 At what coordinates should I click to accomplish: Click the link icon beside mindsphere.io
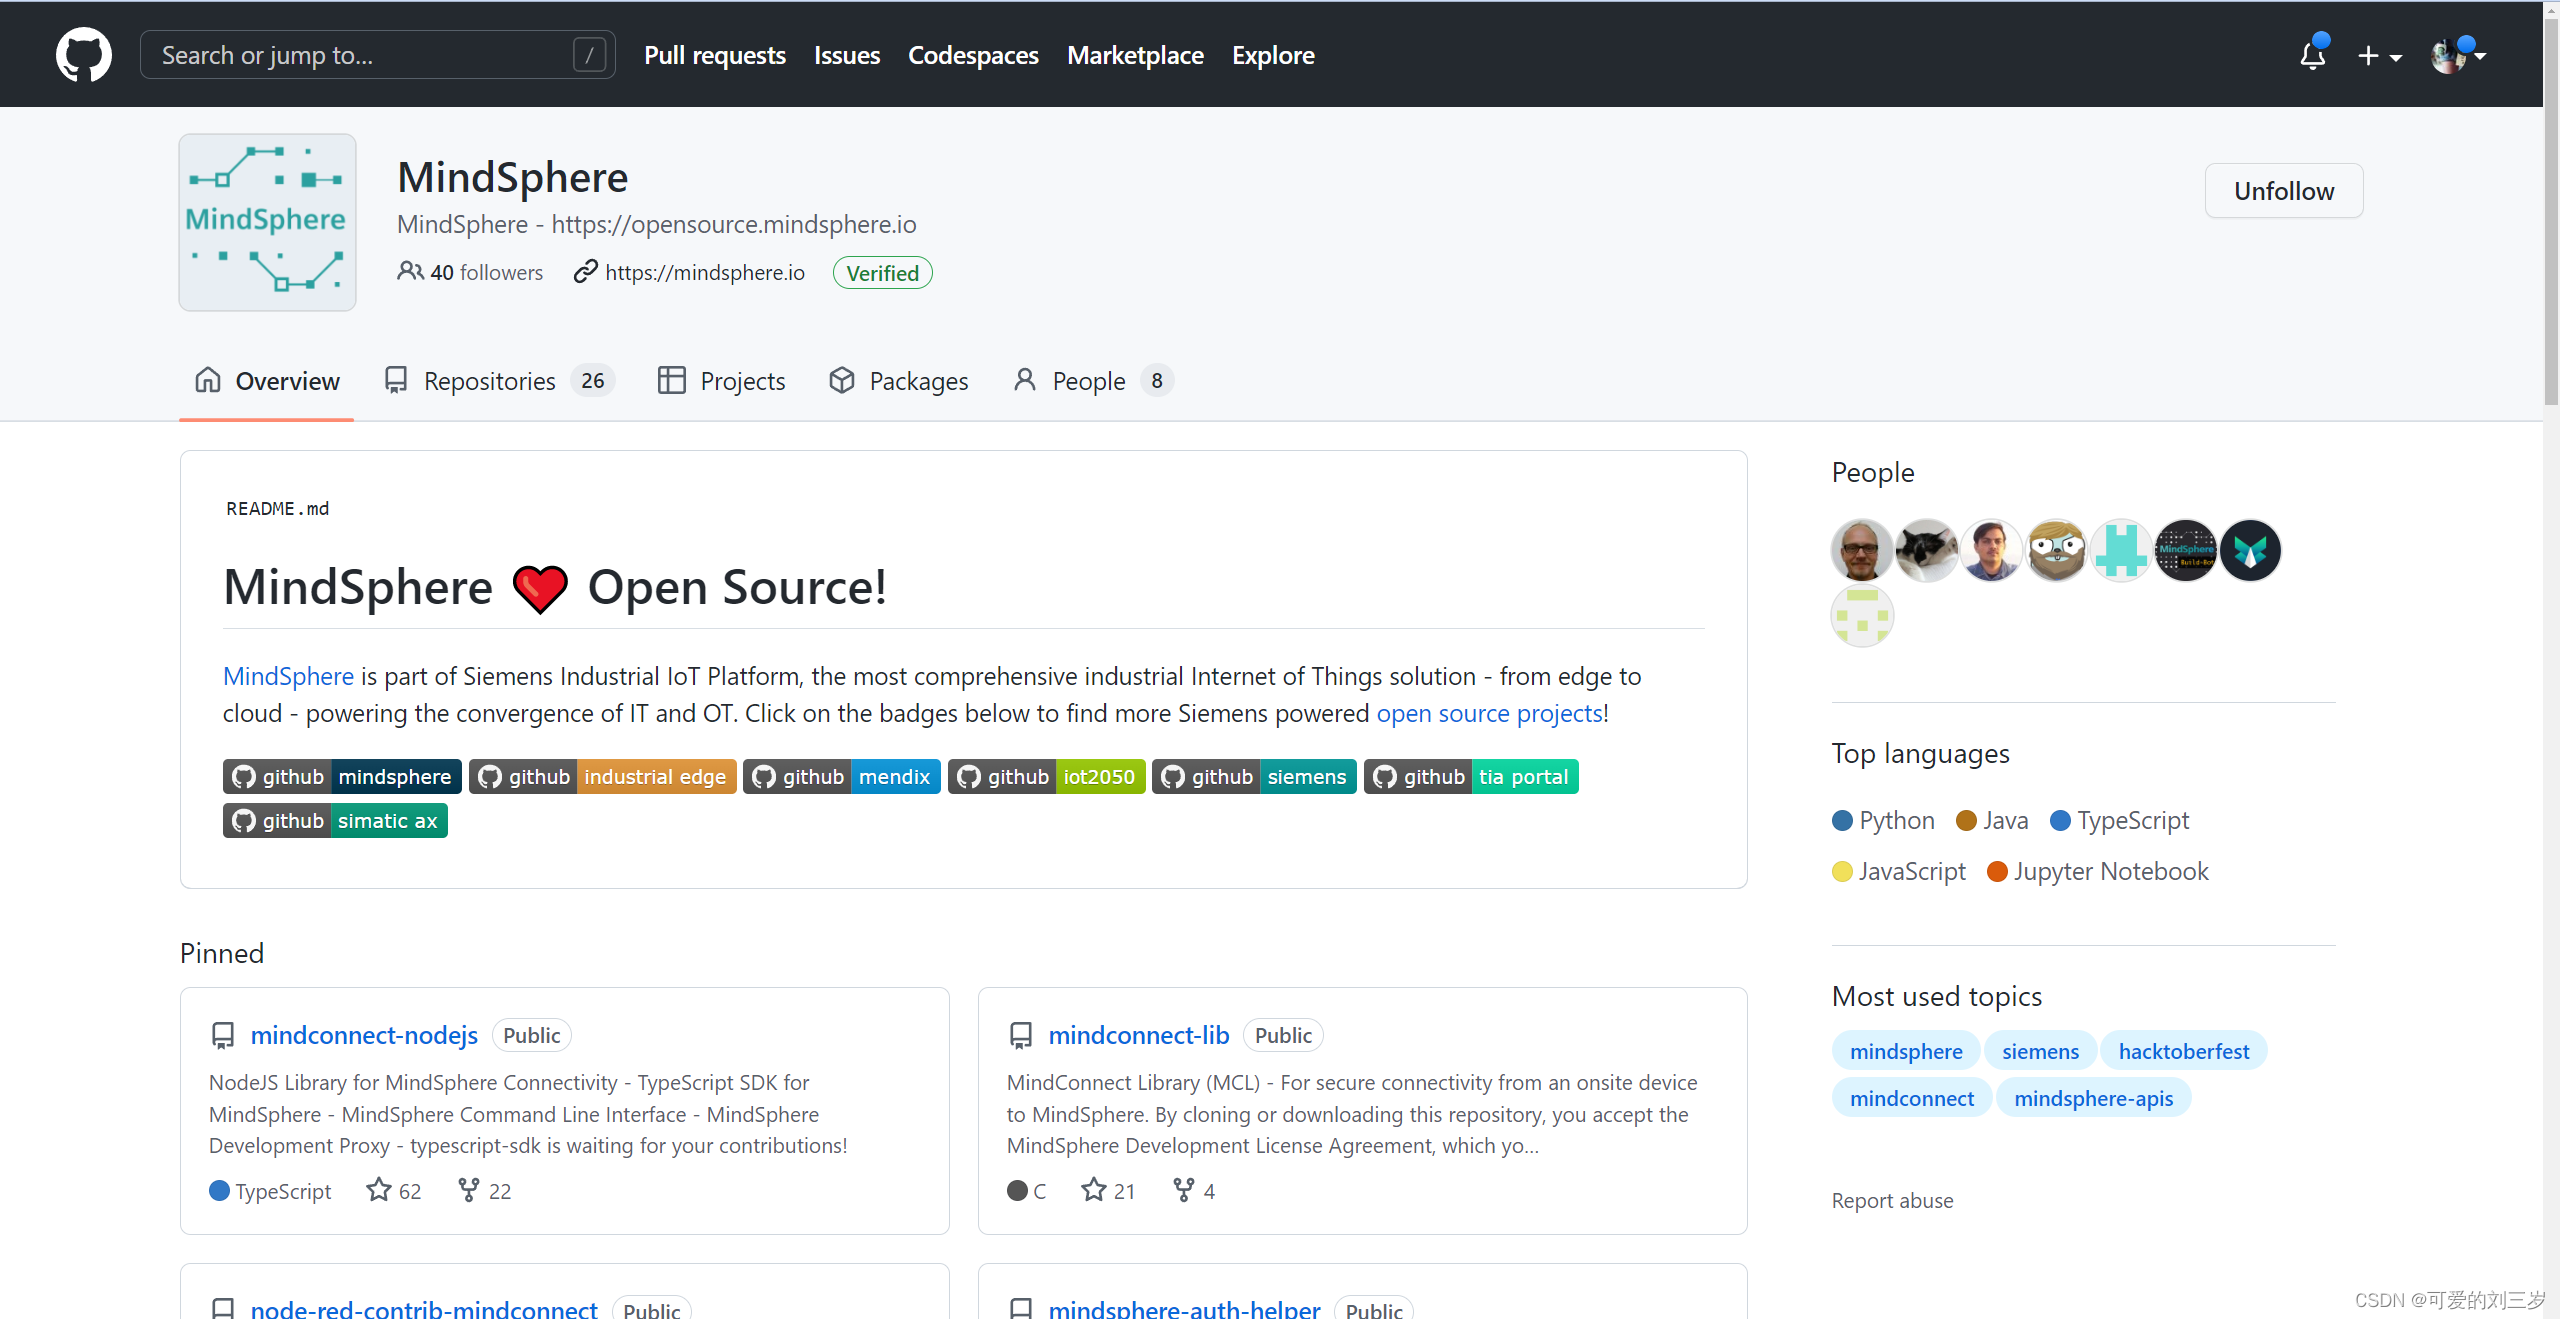coord(585,272)
